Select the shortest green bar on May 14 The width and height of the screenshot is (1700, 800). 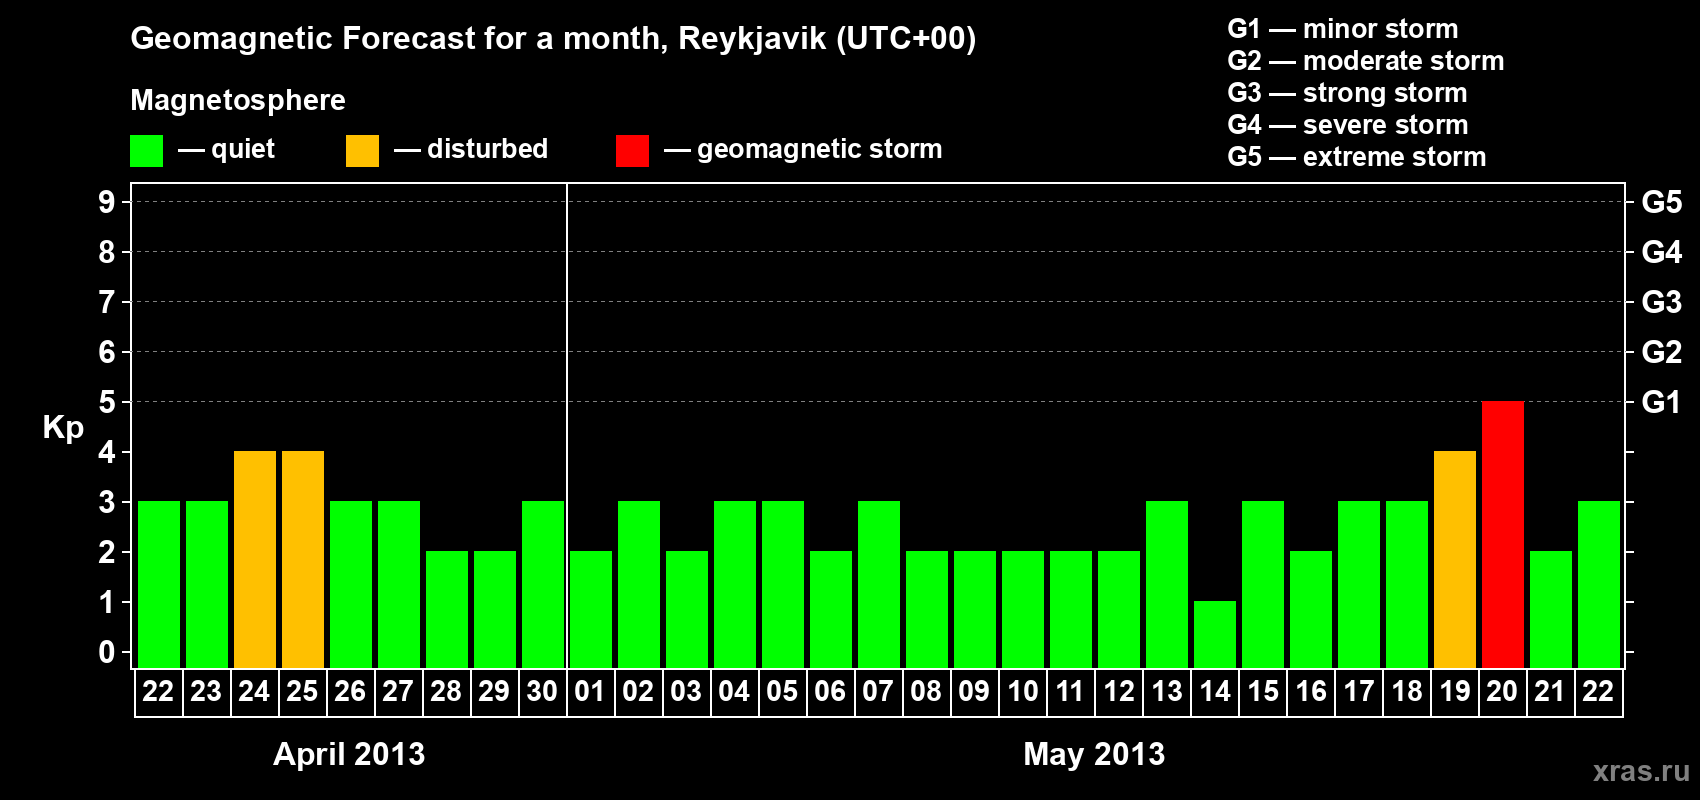(x=1214, y=634)
